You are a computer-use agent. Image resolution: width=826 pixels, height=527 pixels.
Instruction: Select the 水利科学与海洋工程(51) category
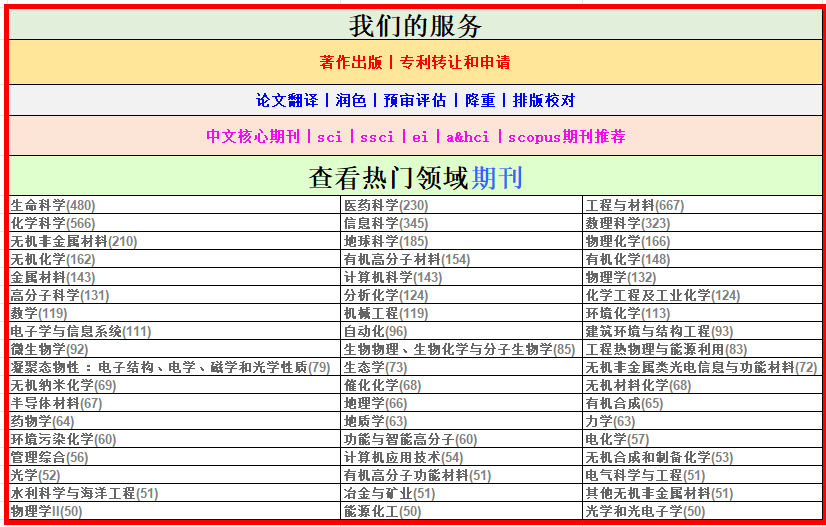(x=84, y=493)
